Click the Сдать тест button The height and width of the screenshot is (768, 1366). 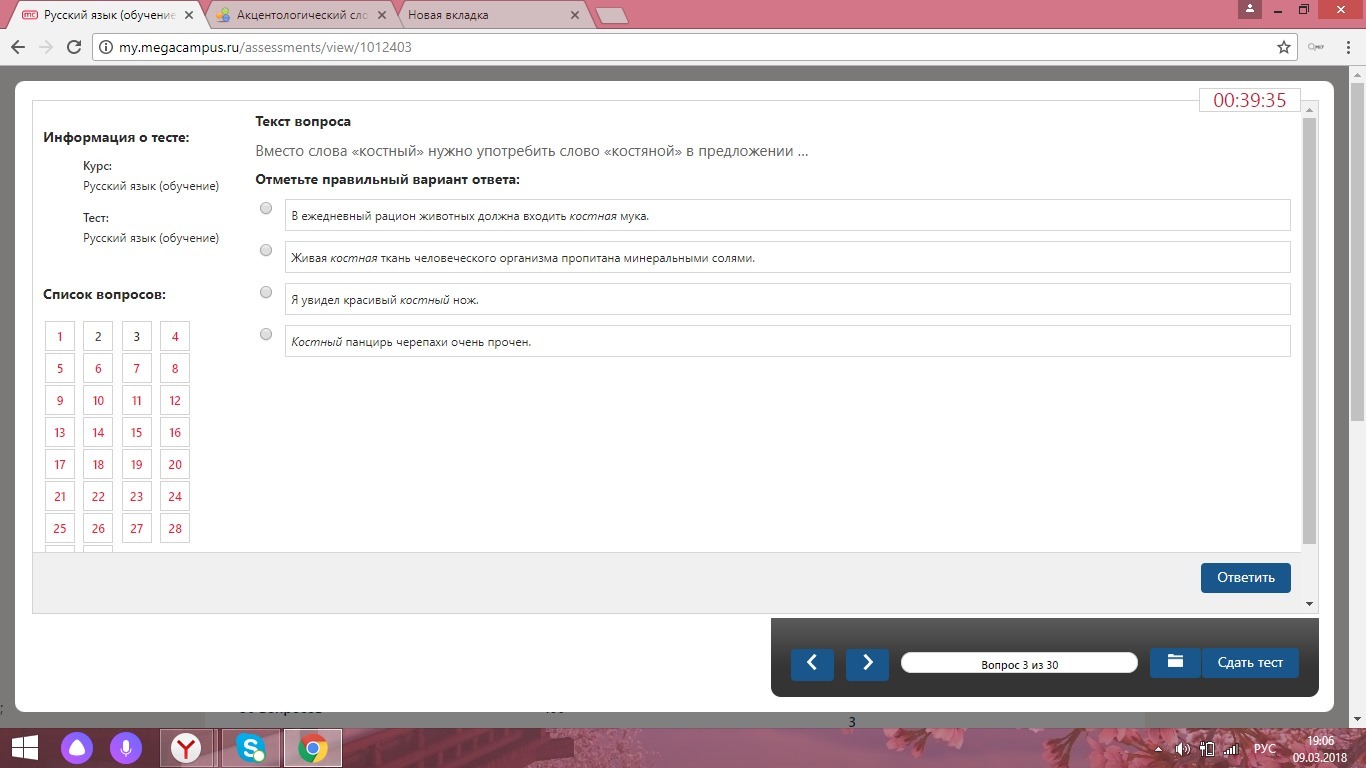tap(1249, 662)
